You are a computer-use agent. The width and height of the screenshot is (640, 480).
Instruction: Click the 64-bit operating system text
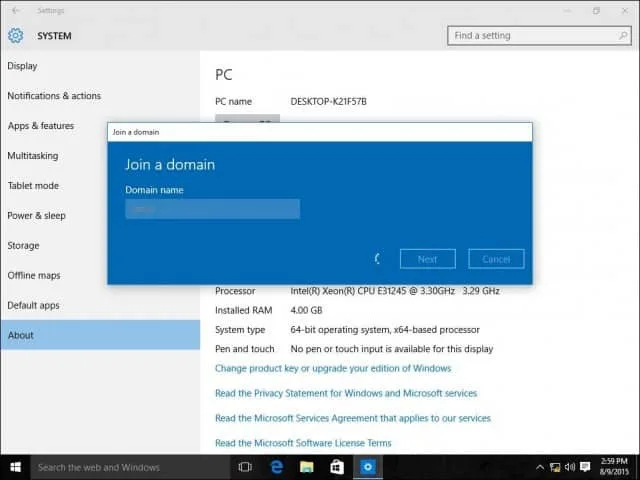pyautogui.click(x=385, y=329)
